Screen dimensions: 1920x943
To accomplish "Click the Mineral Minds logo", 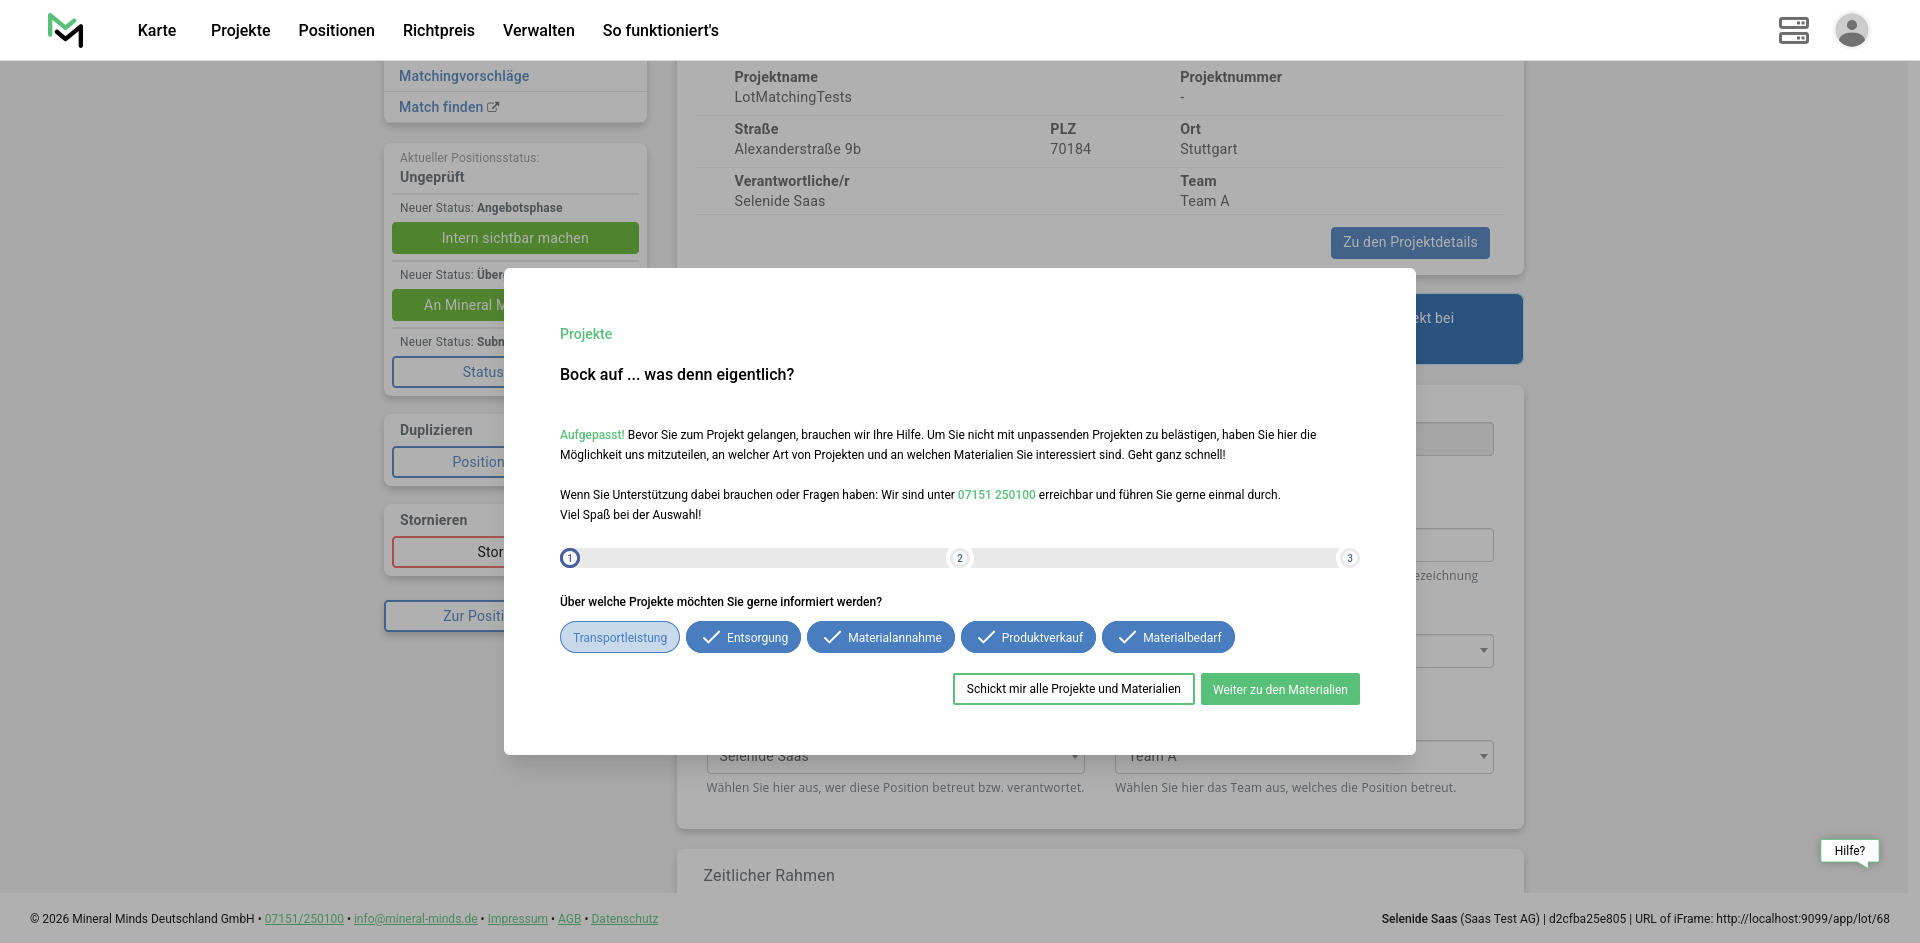I will click(66, 30).
